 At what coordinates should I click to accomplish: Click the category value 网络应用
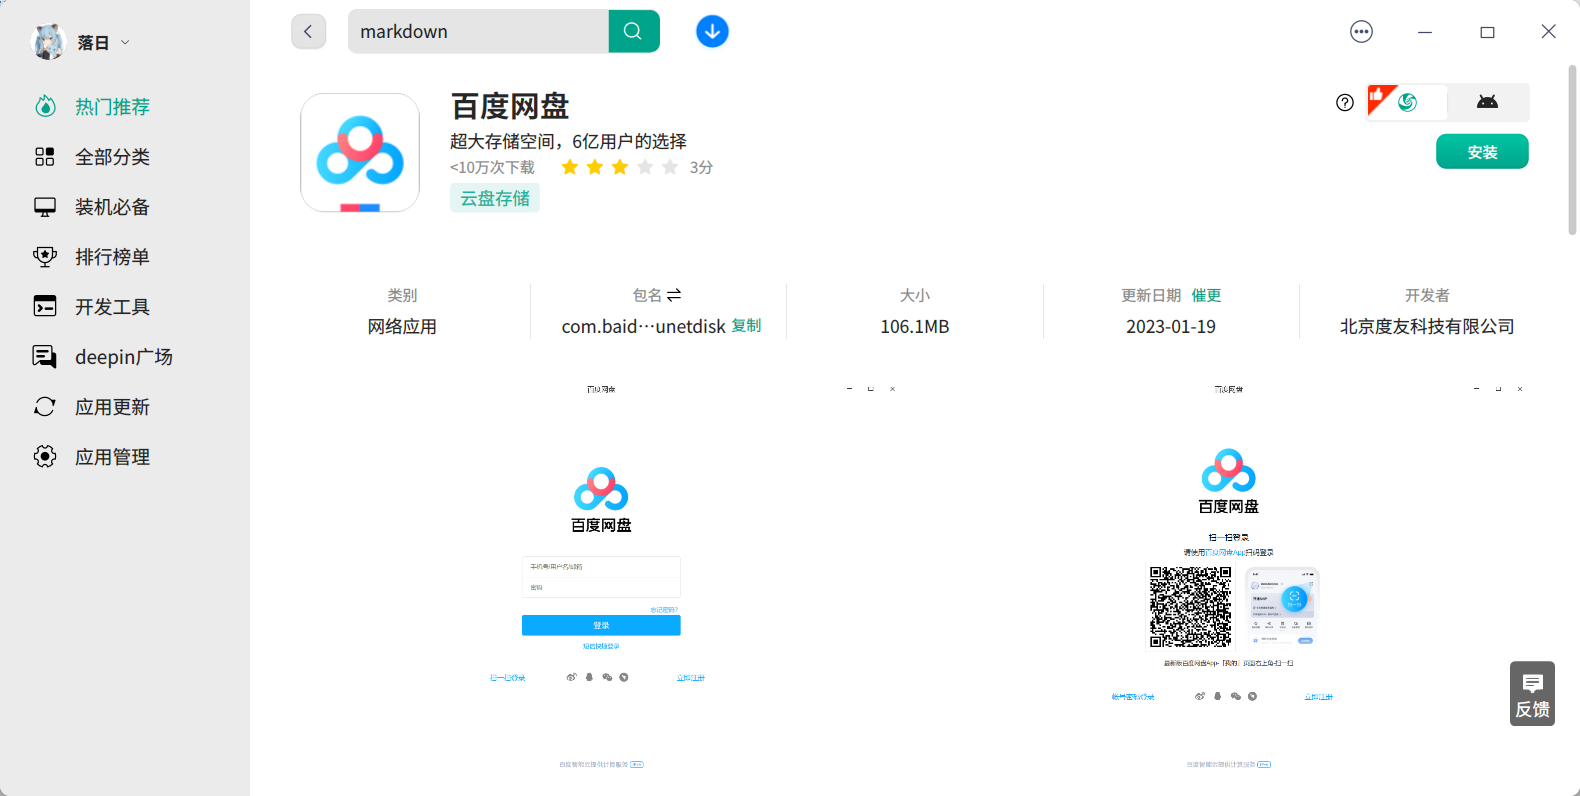[x=402, y=327]
